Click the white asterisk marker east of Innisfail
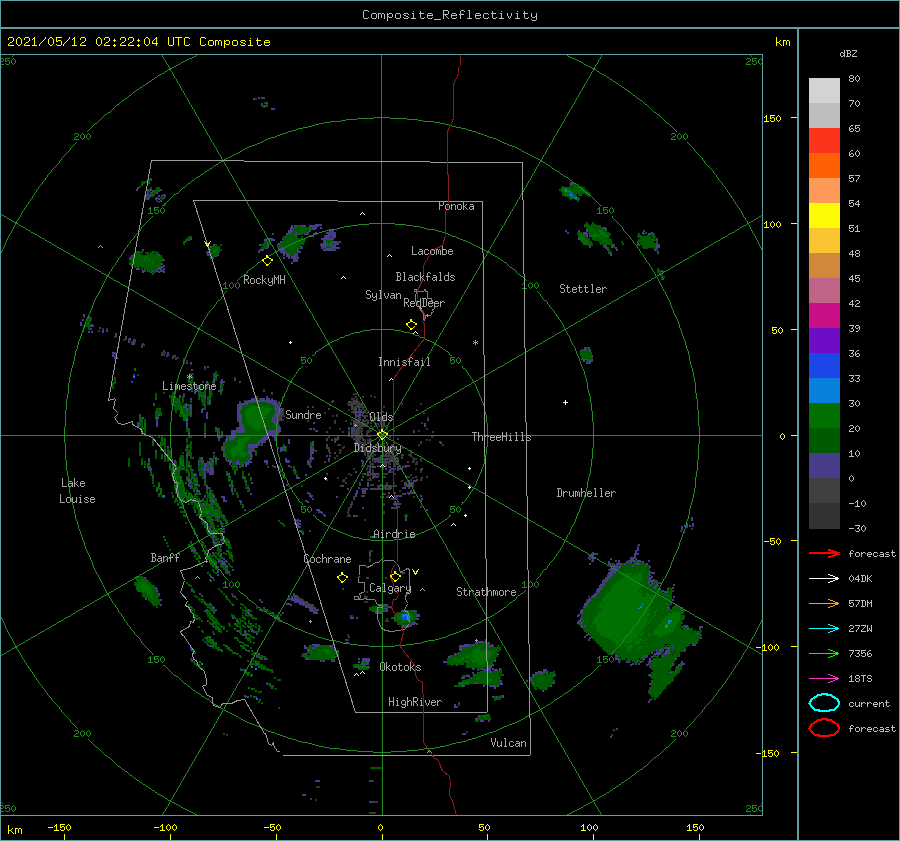The image size is (900, 841). coord(475,343)
